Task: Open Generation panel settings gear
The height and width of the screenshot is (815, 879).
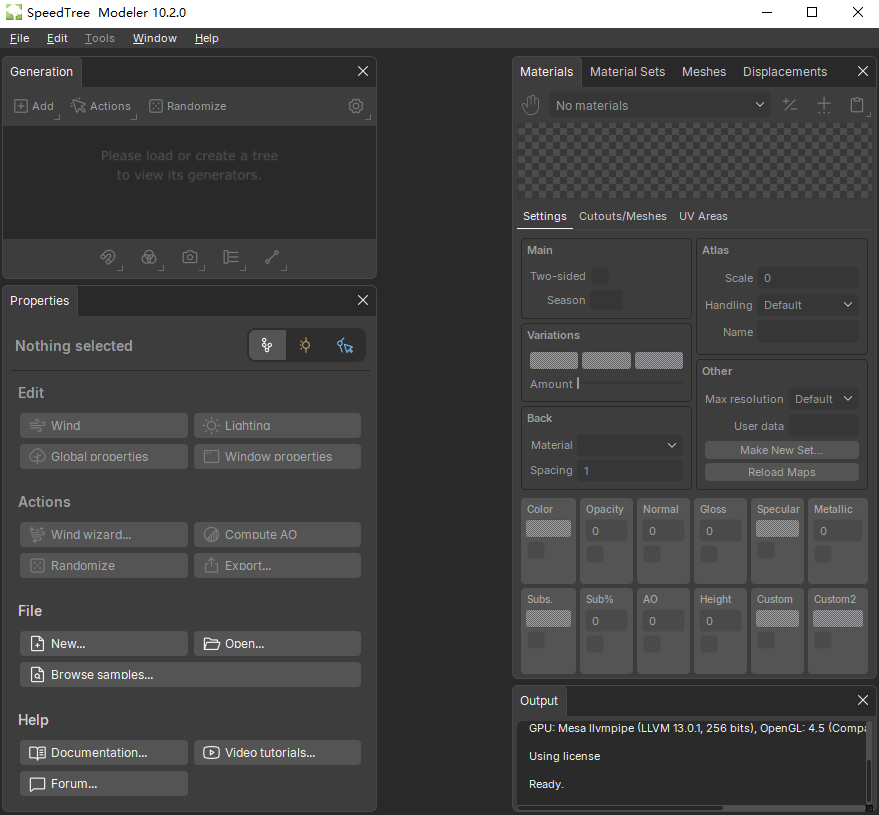Action: tap(356, 106)
